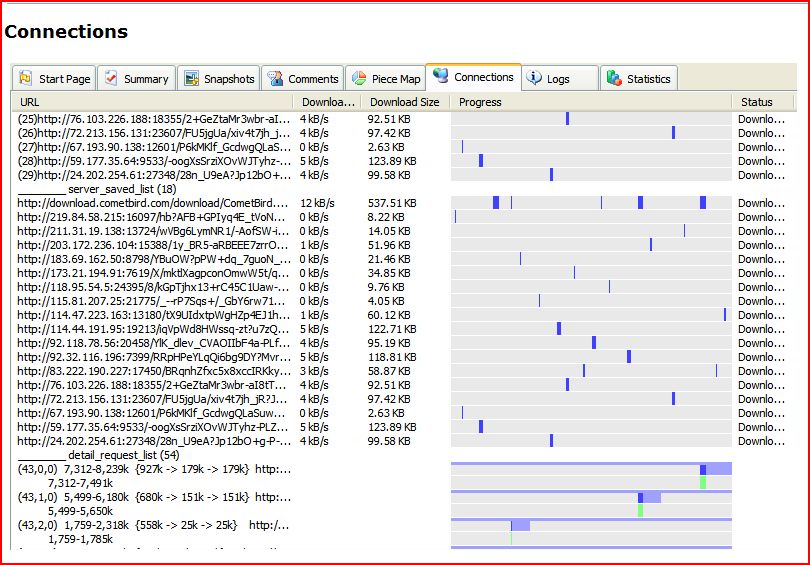Click the 118.81 KB download size cell
Screen dimensions: 810x565
tap(392, 356)
